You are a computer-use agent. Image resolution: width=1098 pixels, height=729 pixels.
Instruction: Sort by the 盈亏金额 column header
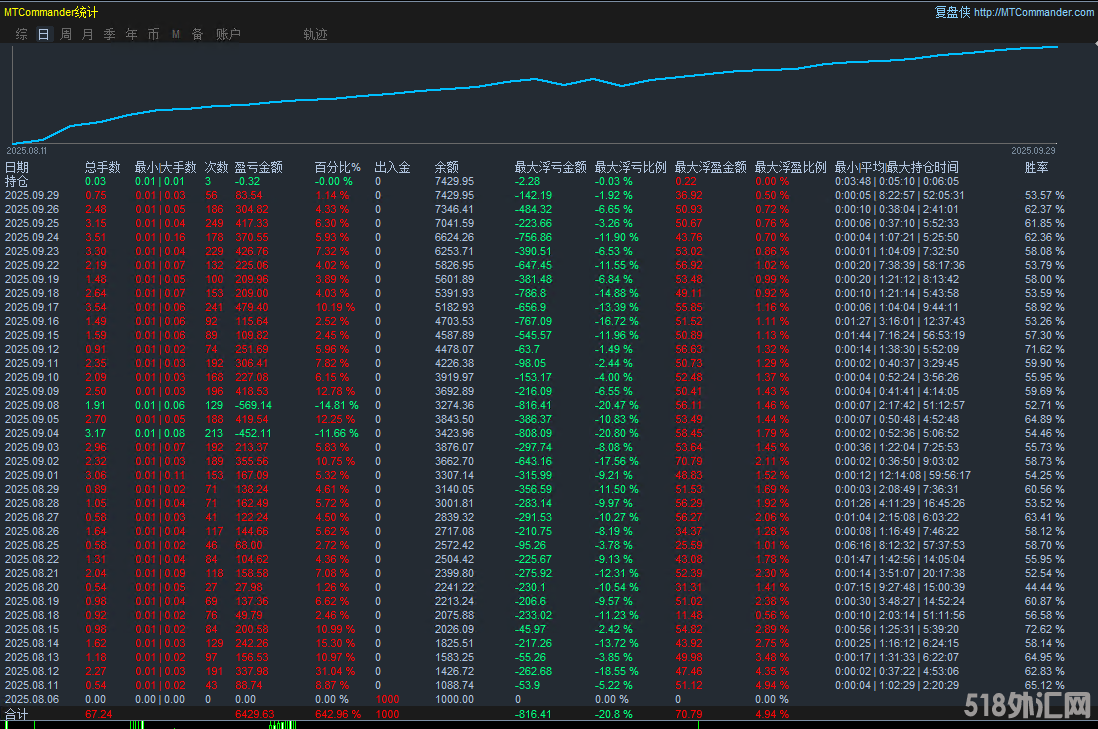(259, 168)
